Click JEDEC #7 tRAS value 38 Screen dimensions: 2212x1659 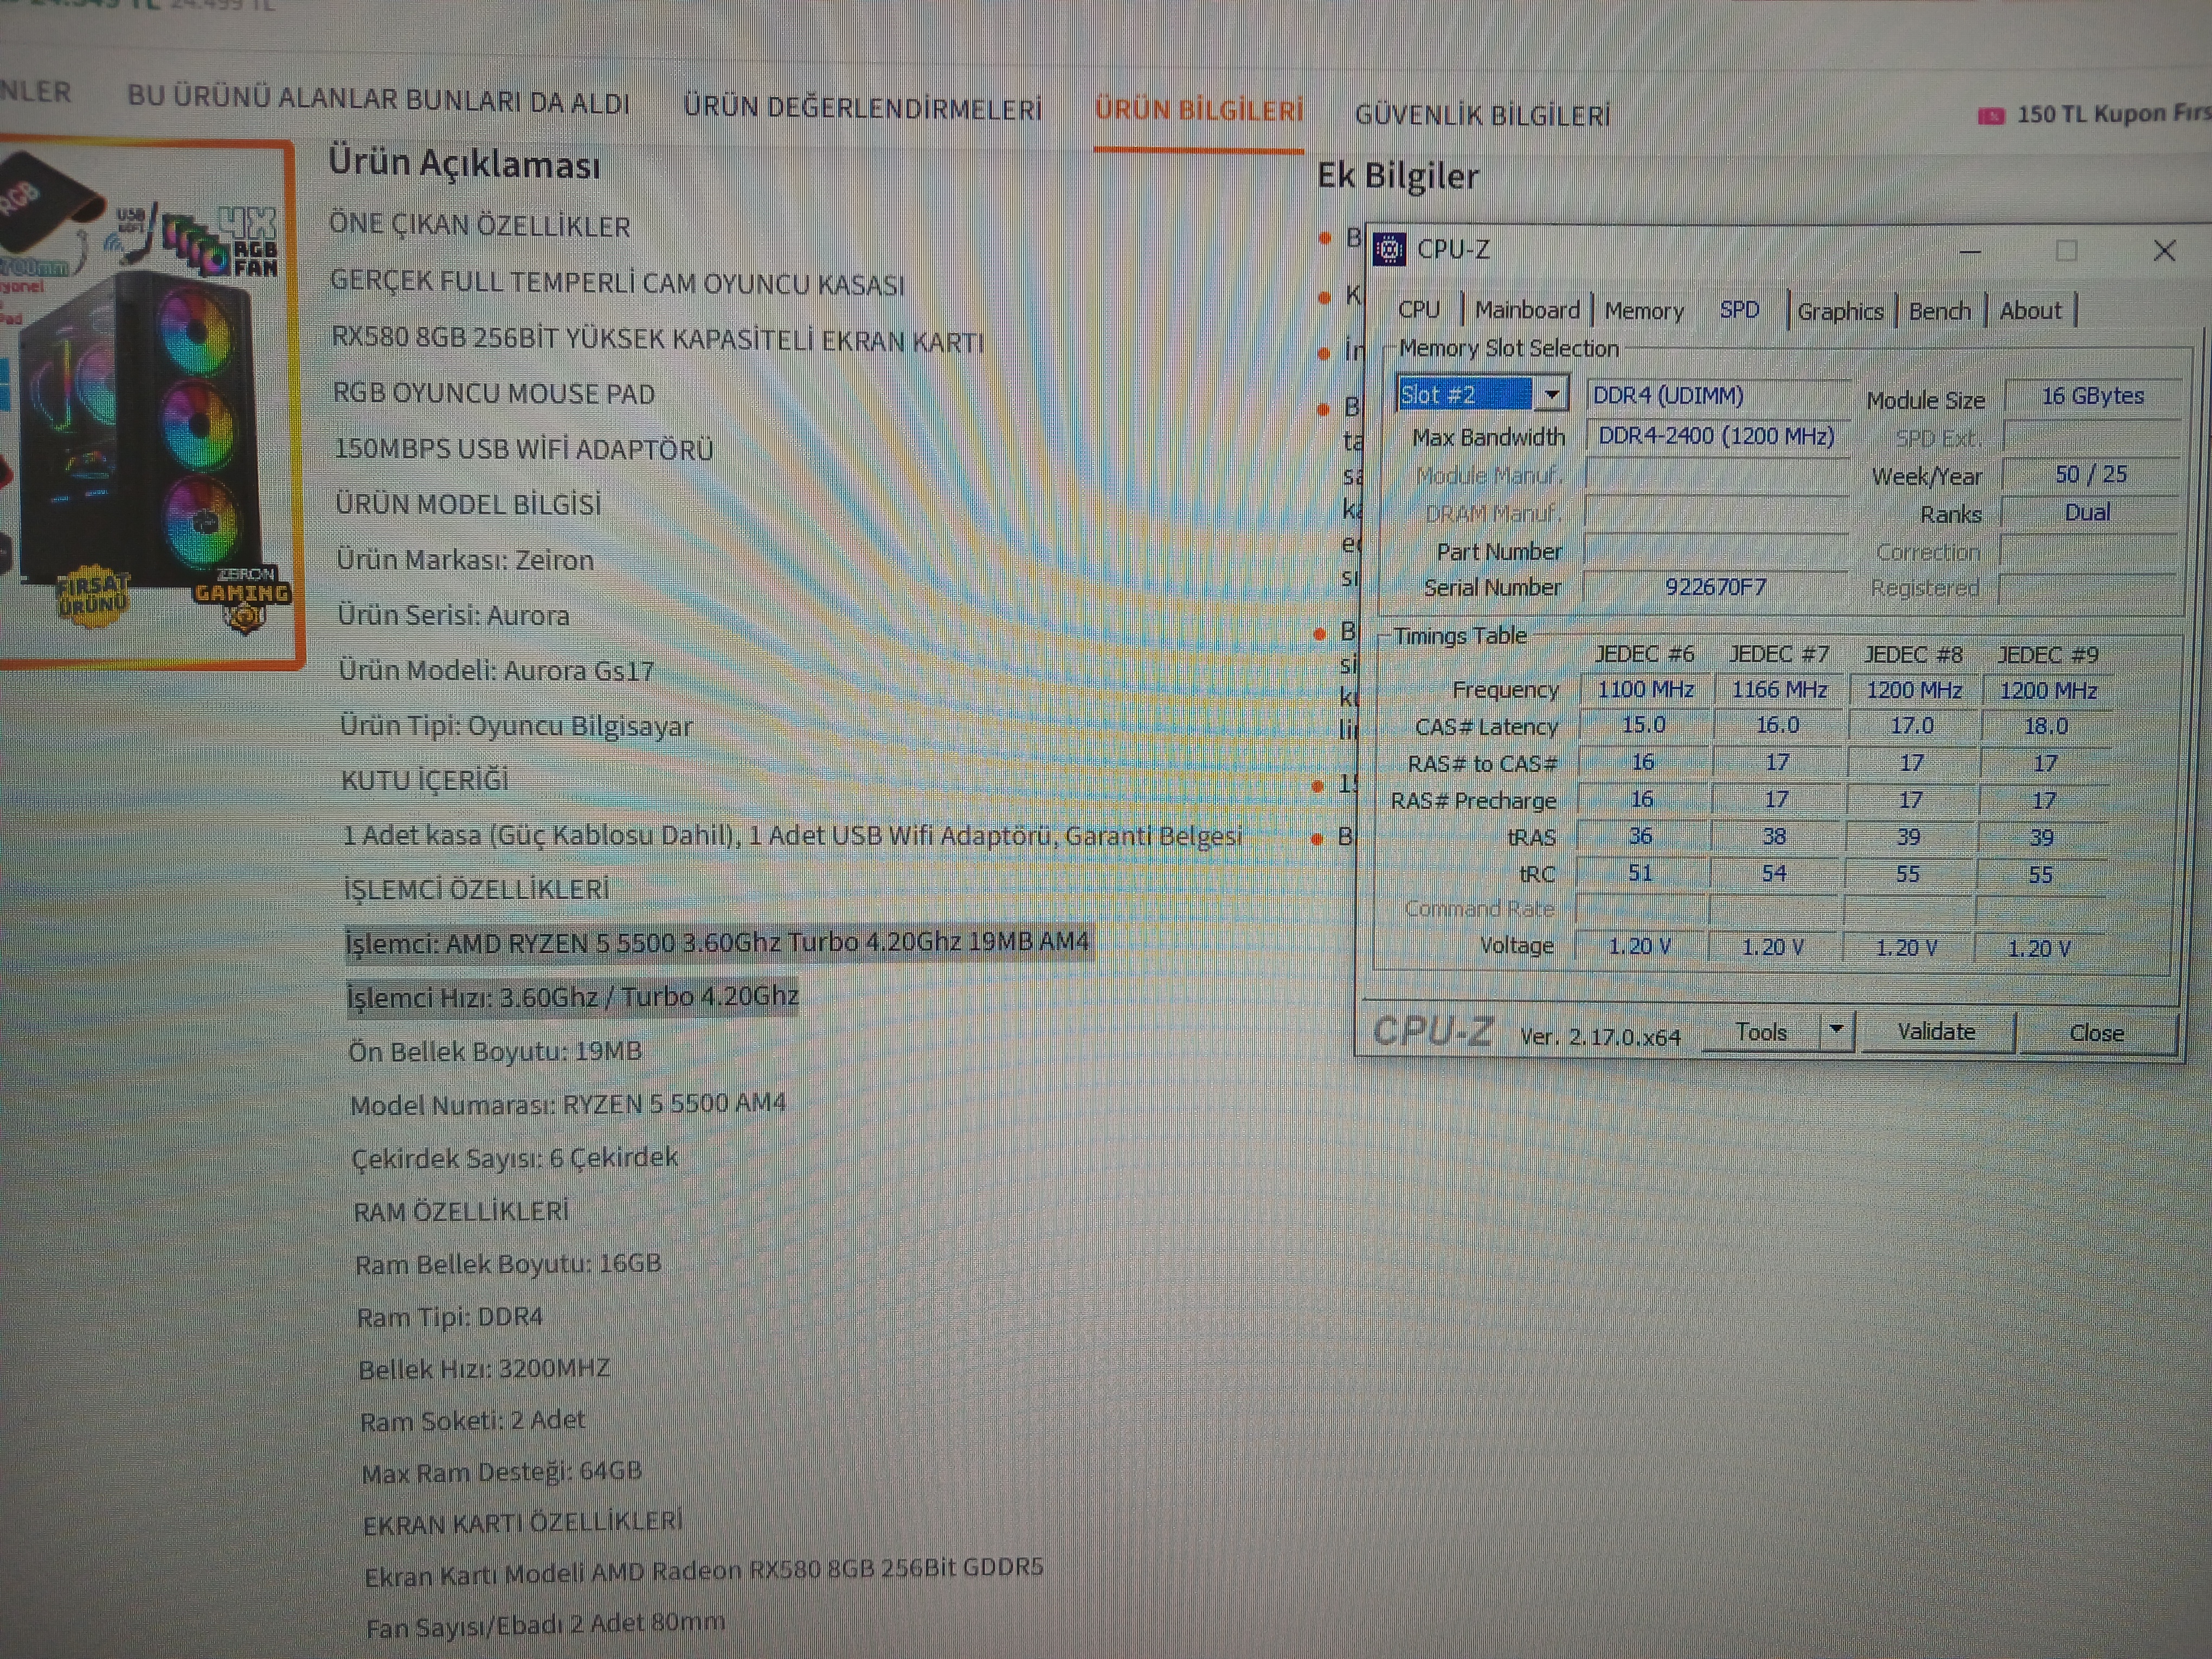(x=1774, y=837)
